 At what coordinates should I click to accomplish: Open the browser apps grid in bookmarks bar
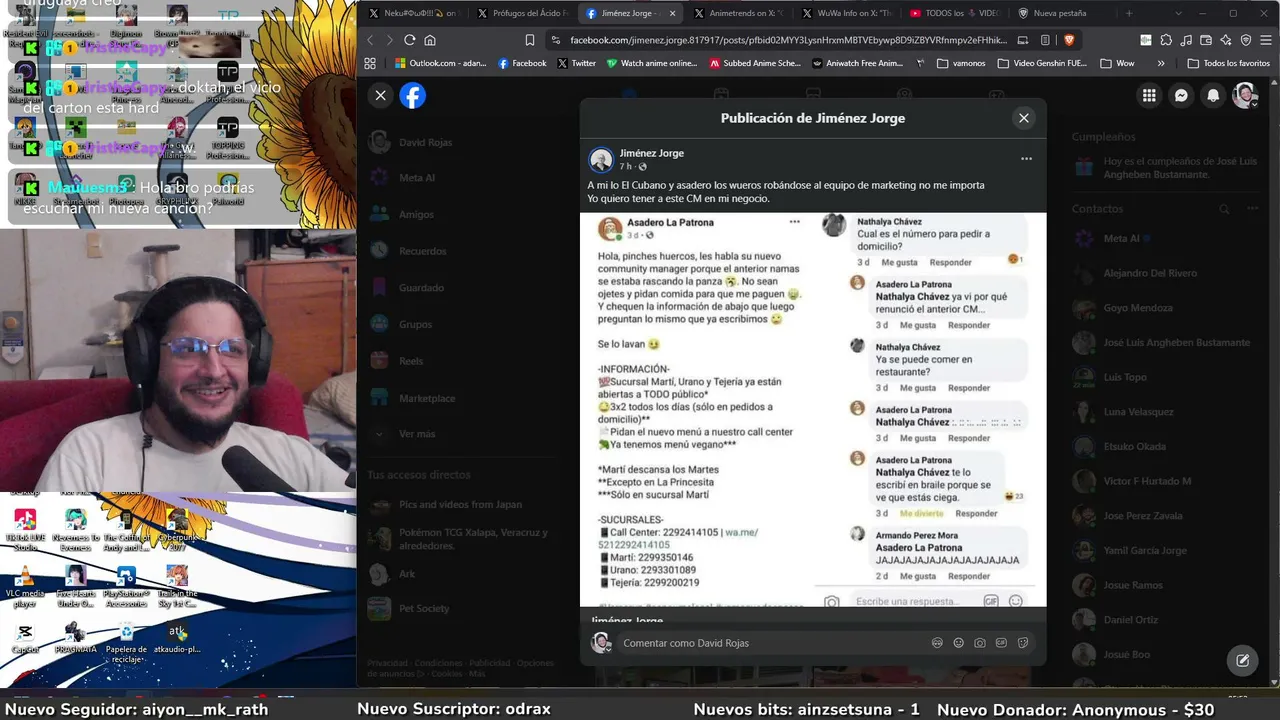(x=370, y=63)
